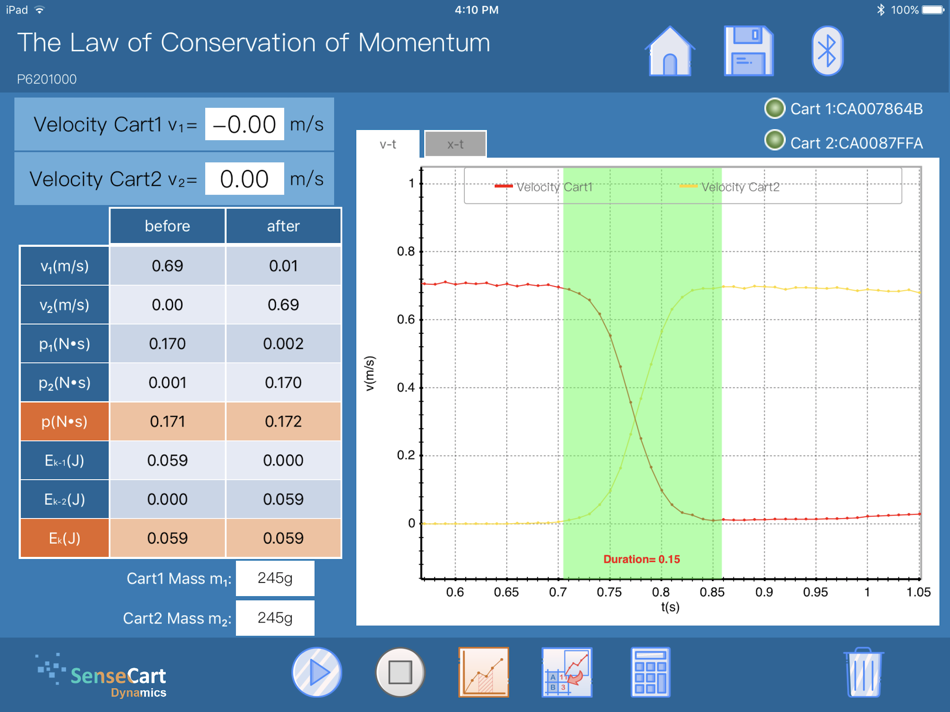Start data collection with the play button

[x=316, y=671]
